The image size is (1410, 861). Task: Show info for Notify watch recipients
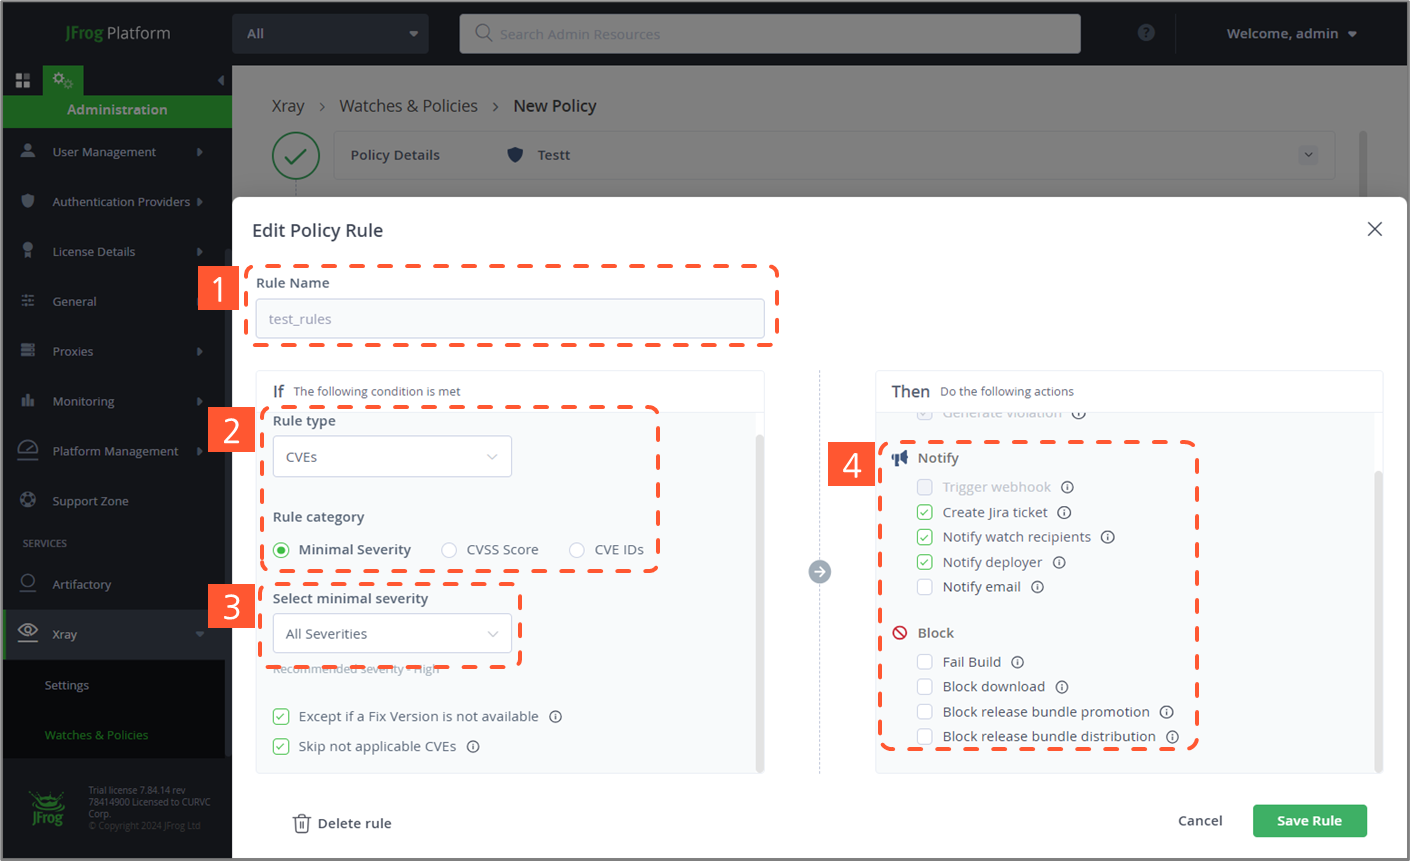click(1108, 537)
